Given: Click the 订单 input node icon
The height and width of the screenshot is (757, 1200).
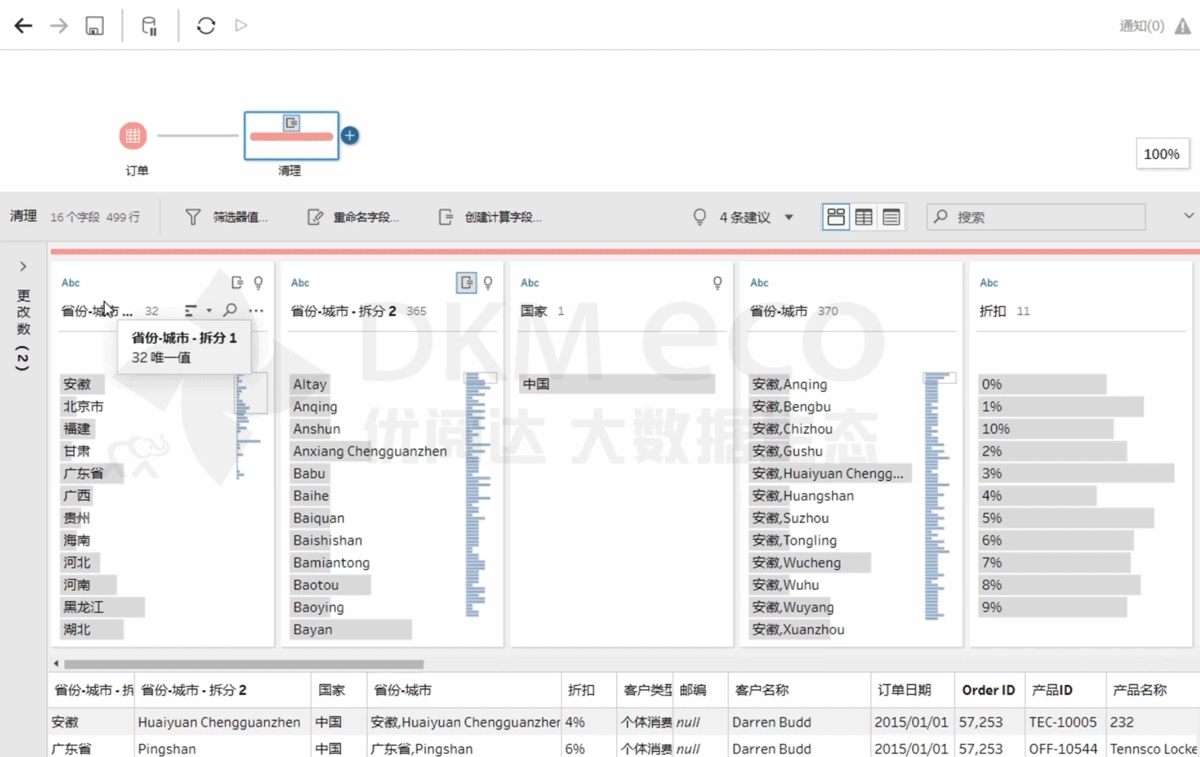Looking at the screenshot, I should click(133, 136).
